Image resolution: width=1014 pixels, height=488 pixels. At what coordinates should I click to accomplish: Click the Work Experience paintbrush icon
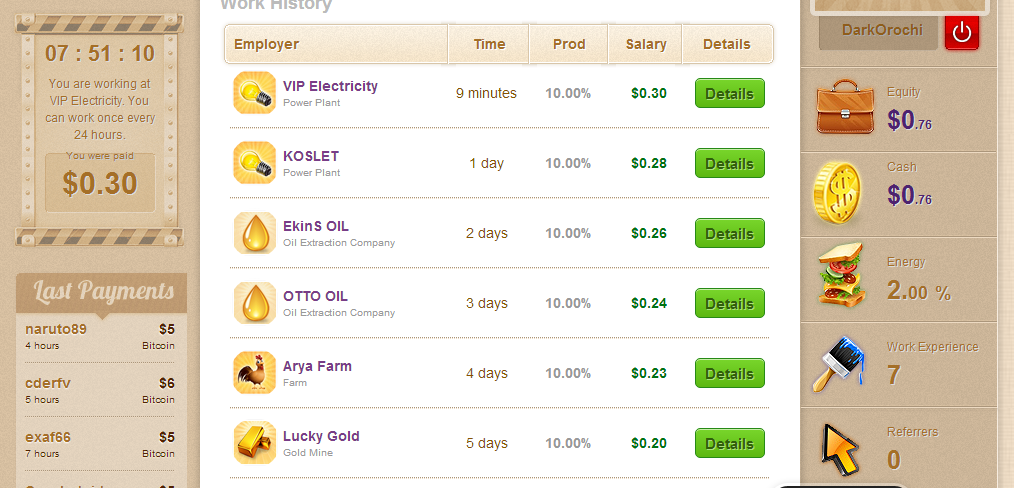click(x=840, y=365)
